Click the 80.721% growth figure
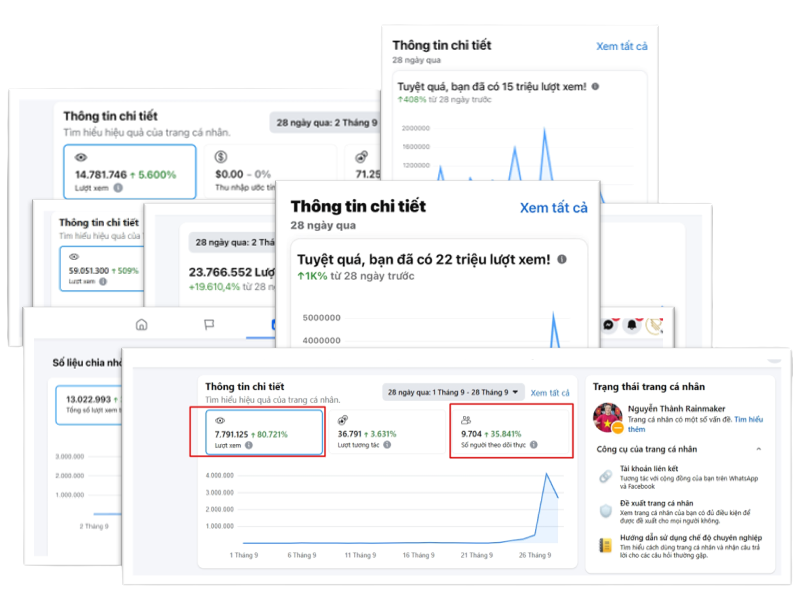Screen dimensions: 803x593 pos(269,434)
